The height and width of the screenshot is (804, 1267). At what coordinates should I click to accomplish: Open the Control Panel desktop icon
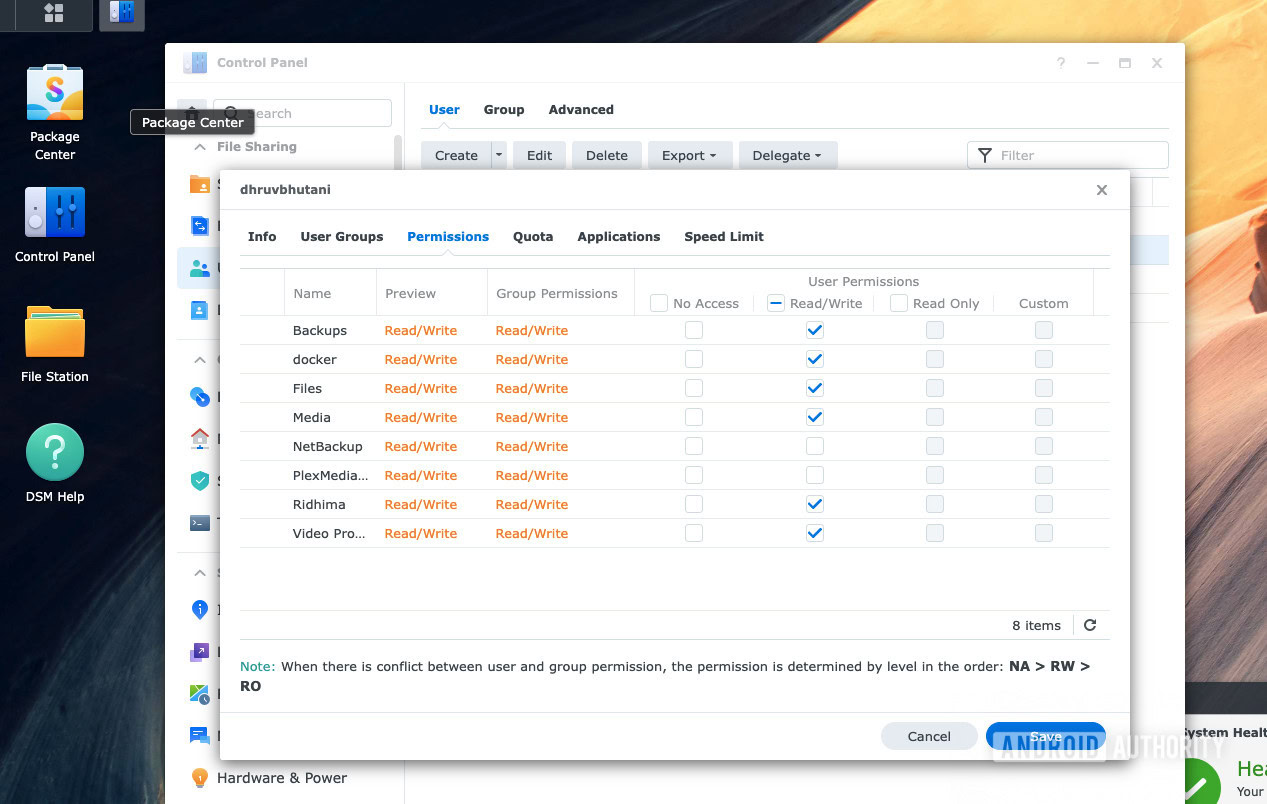click(x=55, y=214)
